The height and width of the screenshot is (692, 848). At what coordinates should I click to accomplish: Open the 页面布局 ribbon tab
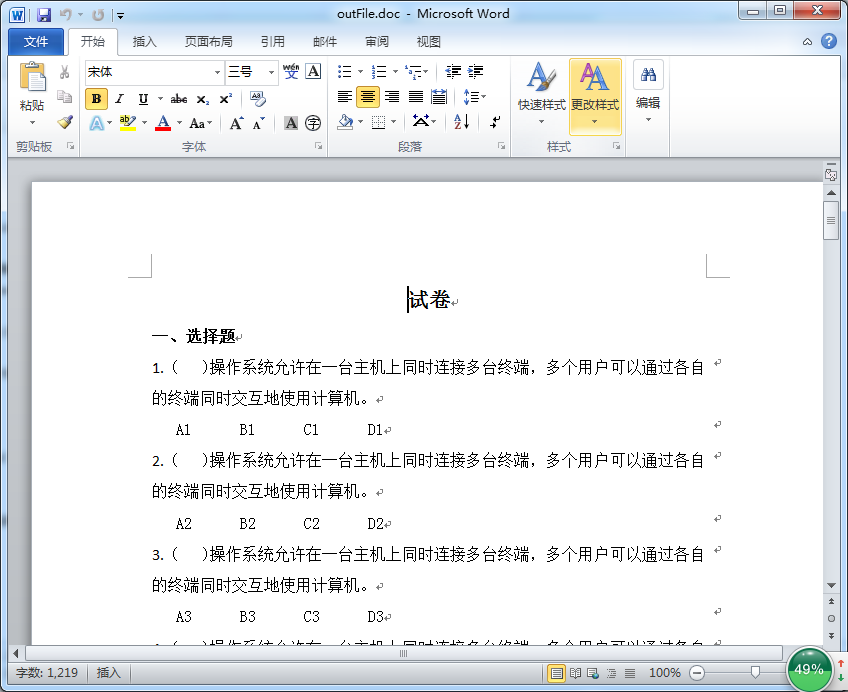[x=208, y=42]
